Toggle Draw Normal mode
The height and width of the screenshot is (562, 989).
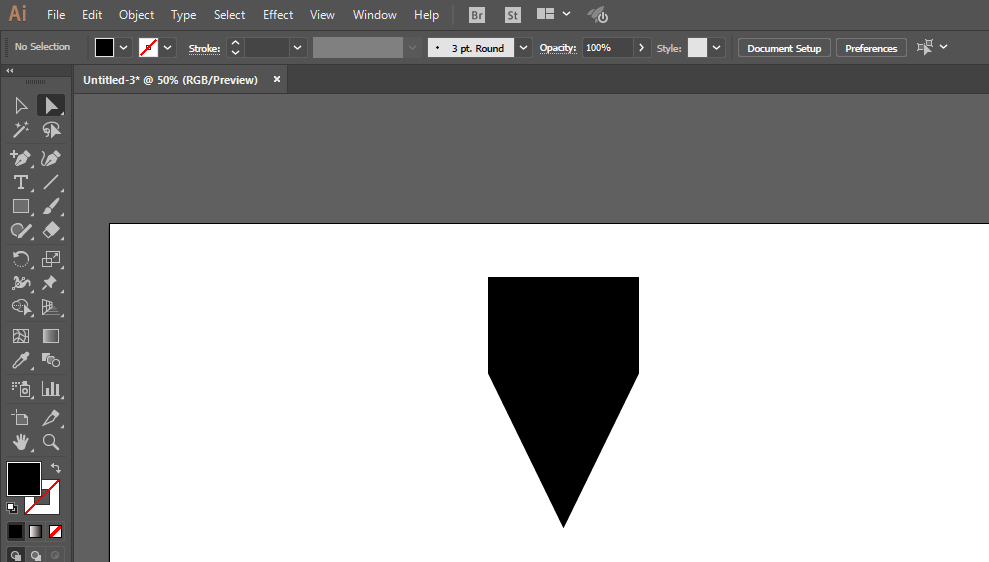pyautogui.click(x=16, y=556)
